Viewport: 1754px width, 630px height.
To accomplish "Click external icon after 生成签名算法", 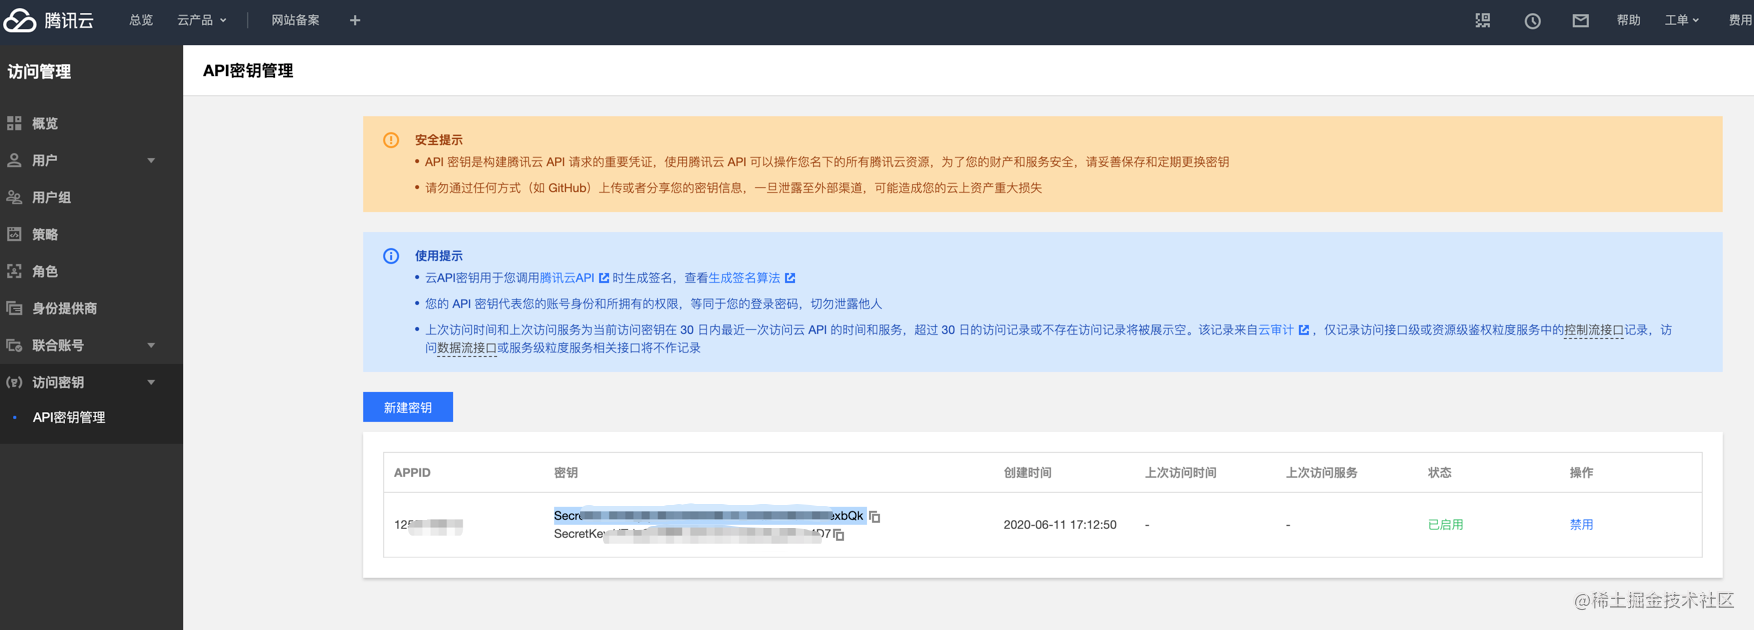I will [790, 278].
